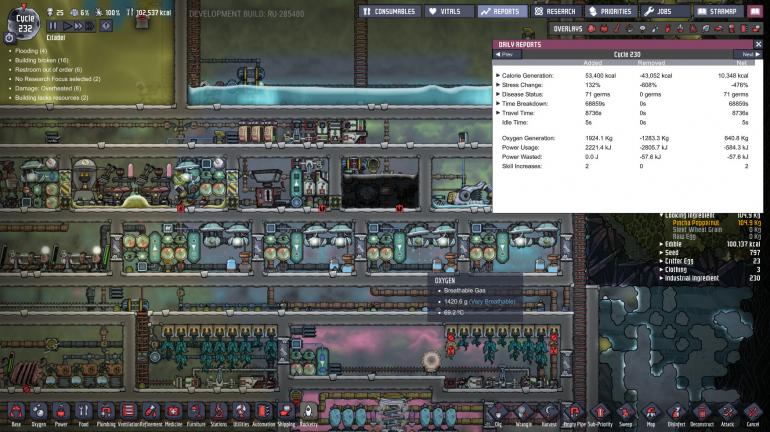
Task: Toggle the last overlay in the Overlays bar
Action: pos(756,28)
